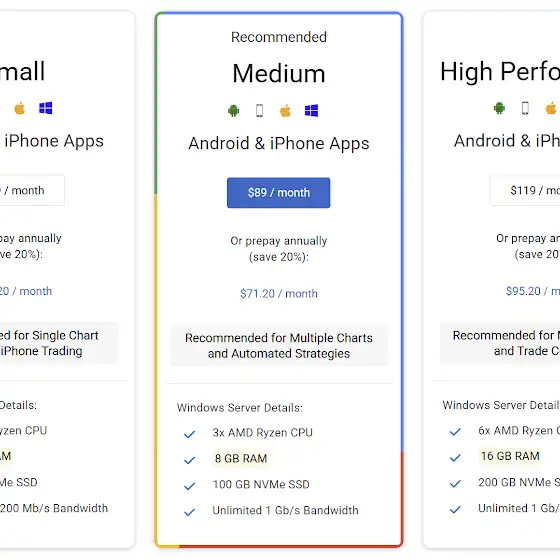Click checkmark beside 8 GB RAM

point(190,460)
